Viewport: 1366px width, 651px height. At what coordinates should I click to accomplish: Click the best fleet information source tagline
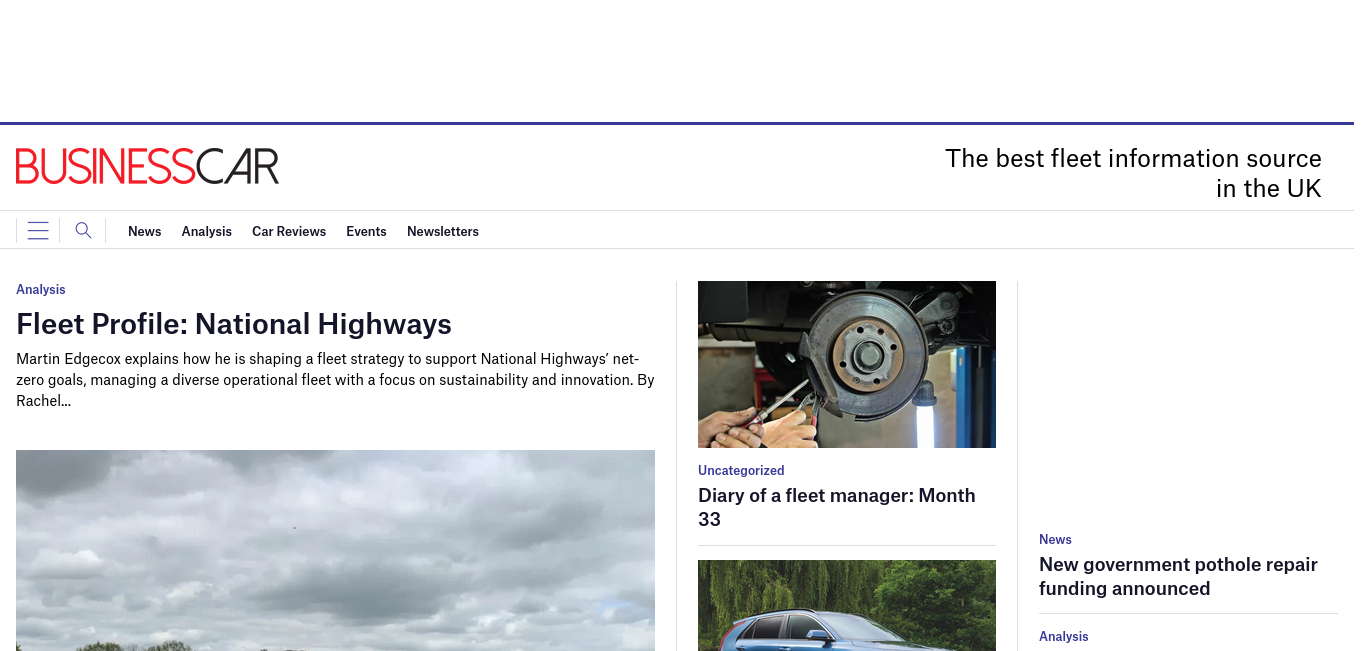point(1133,173)
